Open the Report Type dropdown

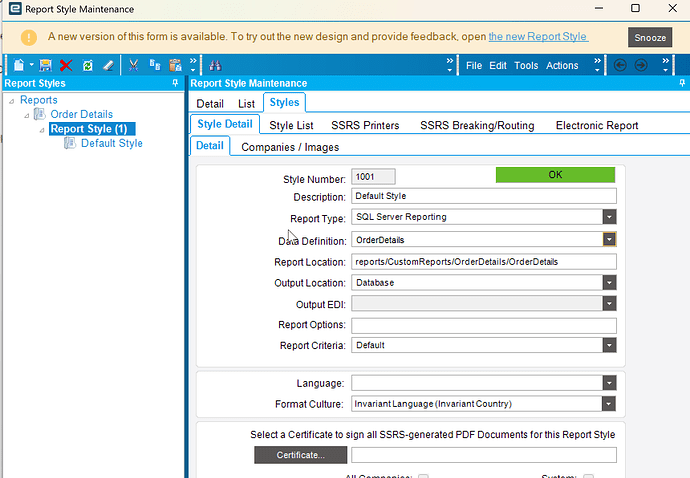point(609,217)
